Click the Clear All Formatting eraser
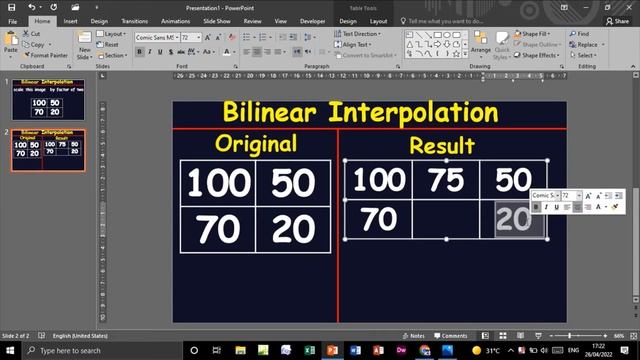Image resolution: width=640 pixels, height=360 pixels. pos(232,38)
